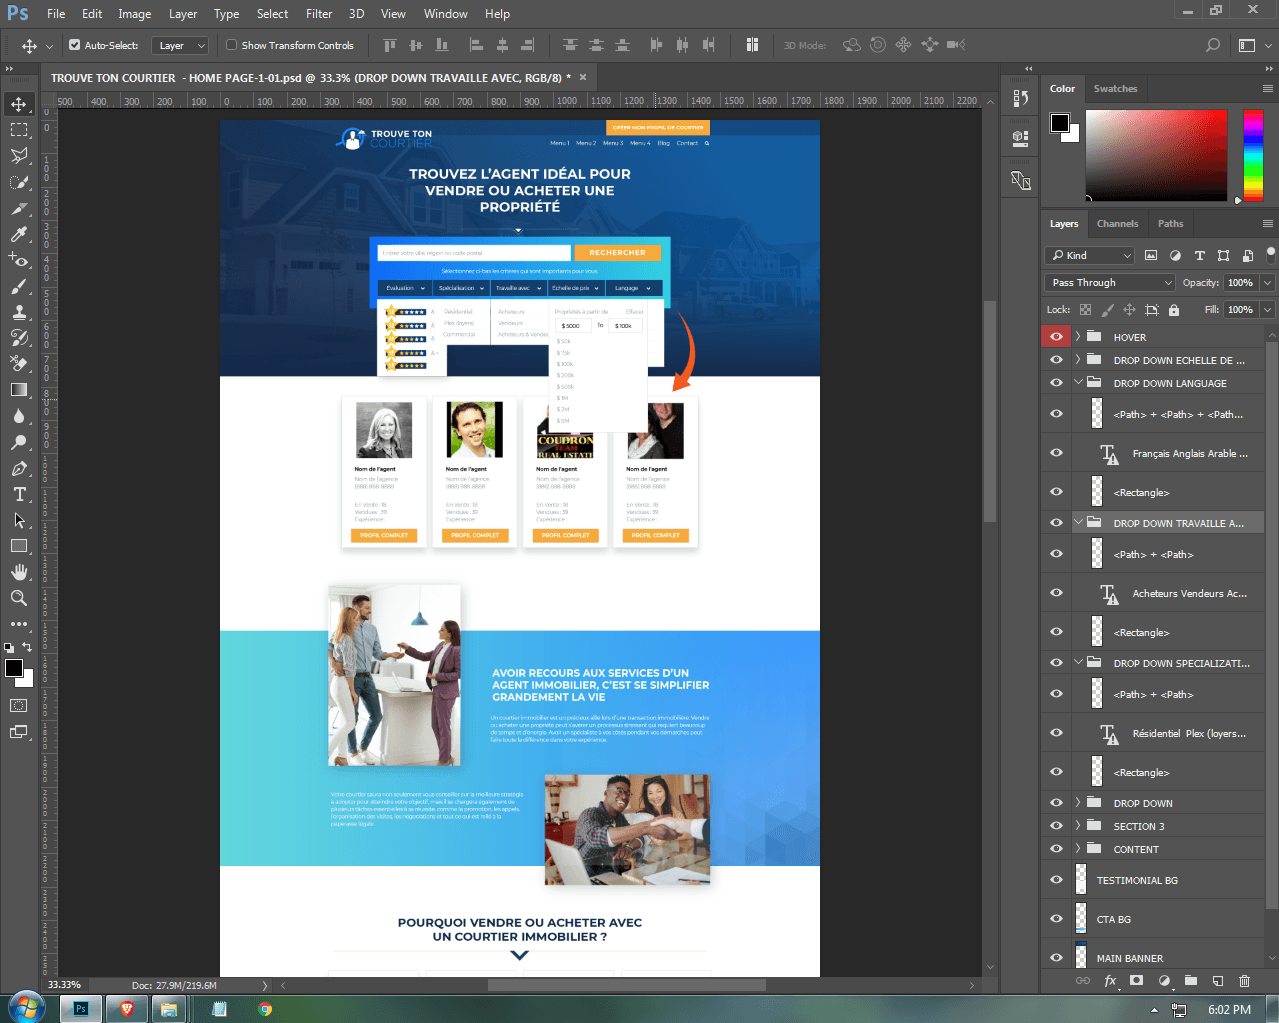The image size is (1279, 1023).
Task: Hide the HOVER group
Action: [1056, 337]
